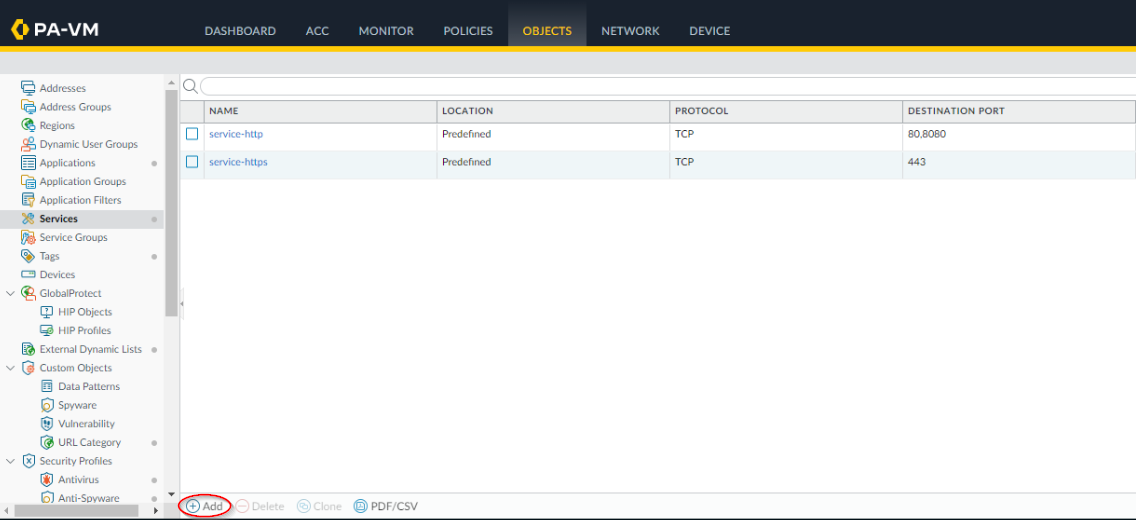Click the External Dynamic Lists icon
Image resolution: width=1136 pixels, height=520 pixels.
coord(28,349)
